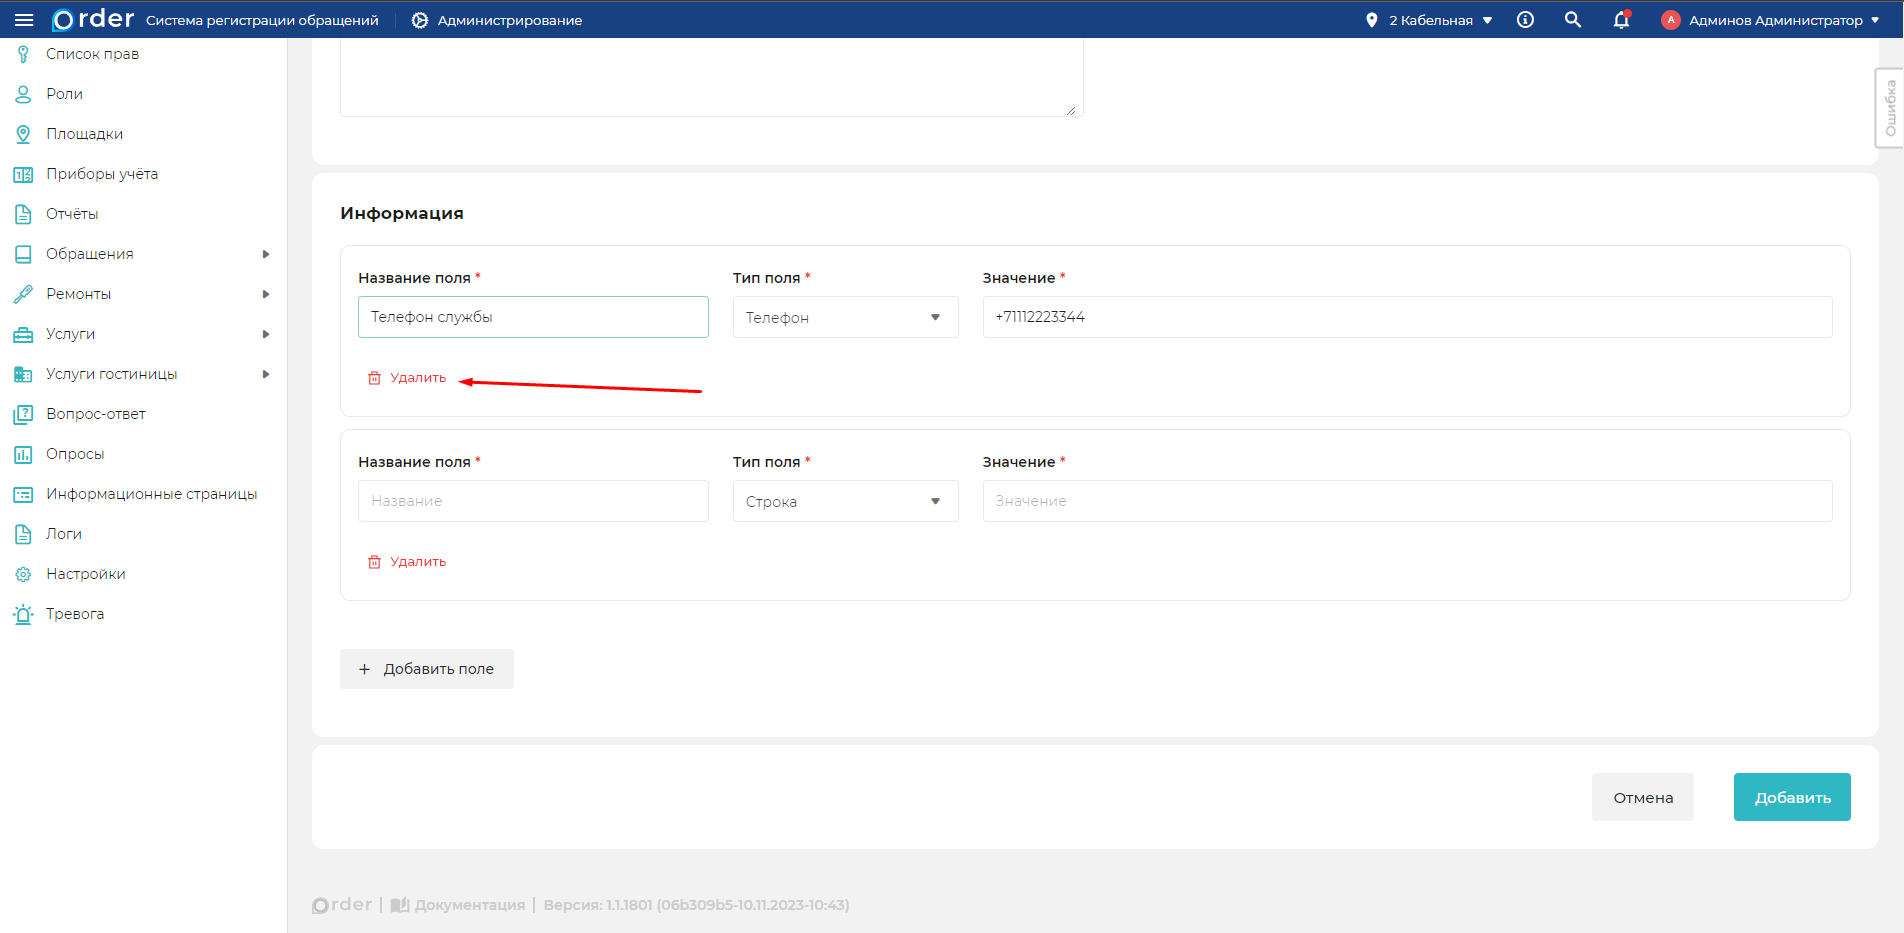This screenshot has width=1904, height=933.
Task: Click Добавить поле button
Action: (x=427, y=669)
